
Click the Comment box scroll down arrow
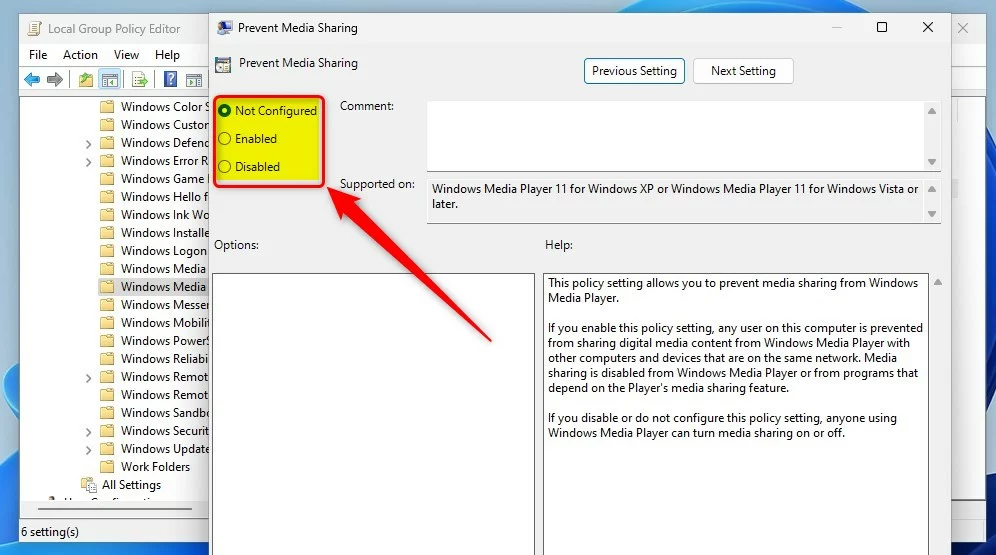[x=932, y=161]
